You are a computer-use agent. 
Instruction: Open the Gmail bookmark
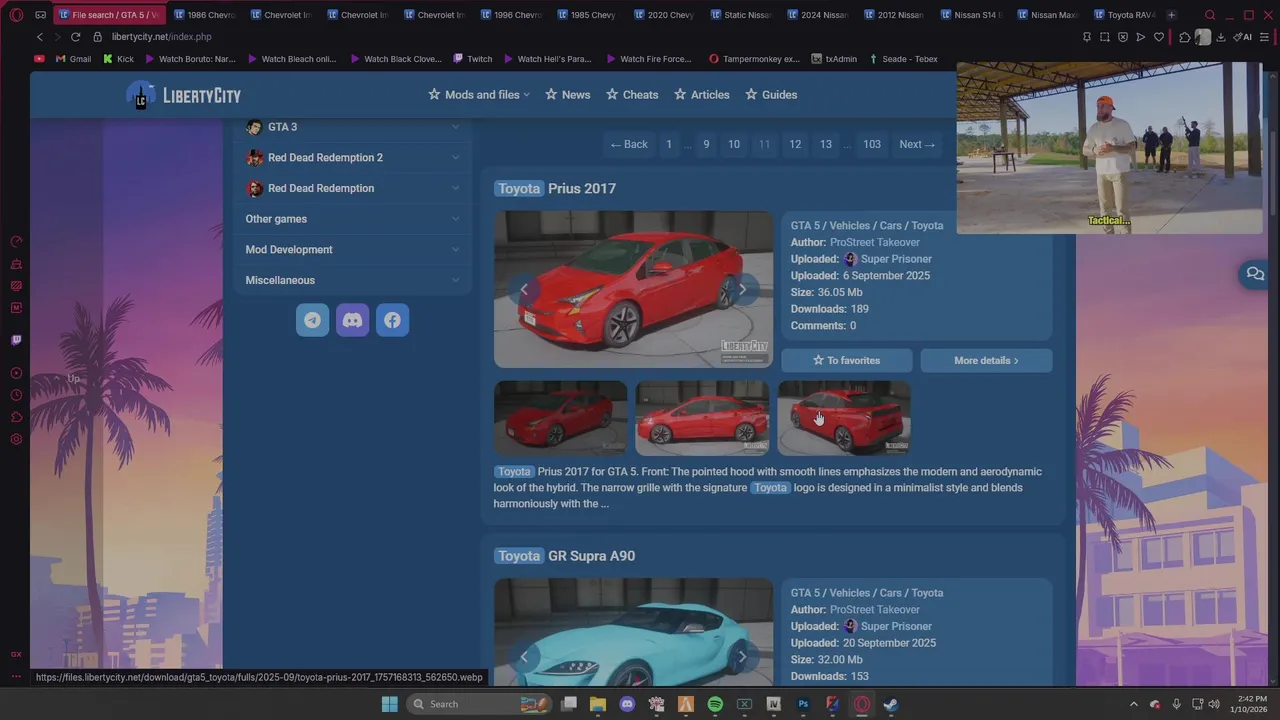click(72, 59)
